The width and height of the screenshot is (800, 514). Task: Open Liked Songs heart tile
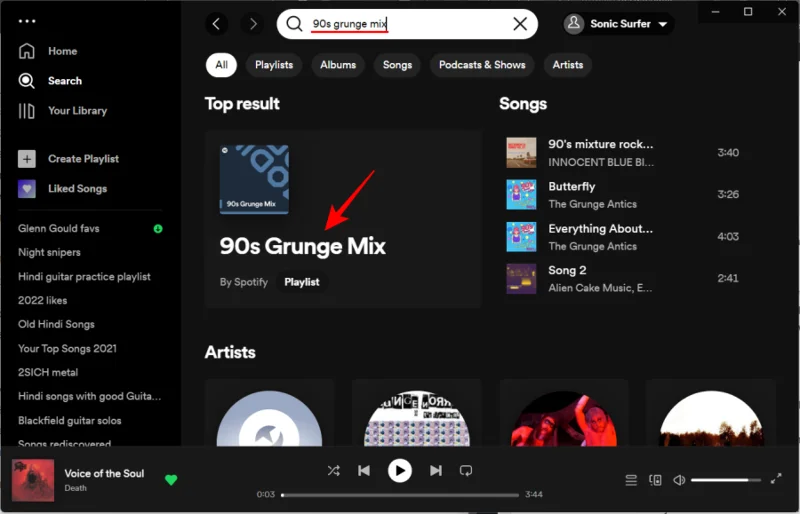point(27,189)
